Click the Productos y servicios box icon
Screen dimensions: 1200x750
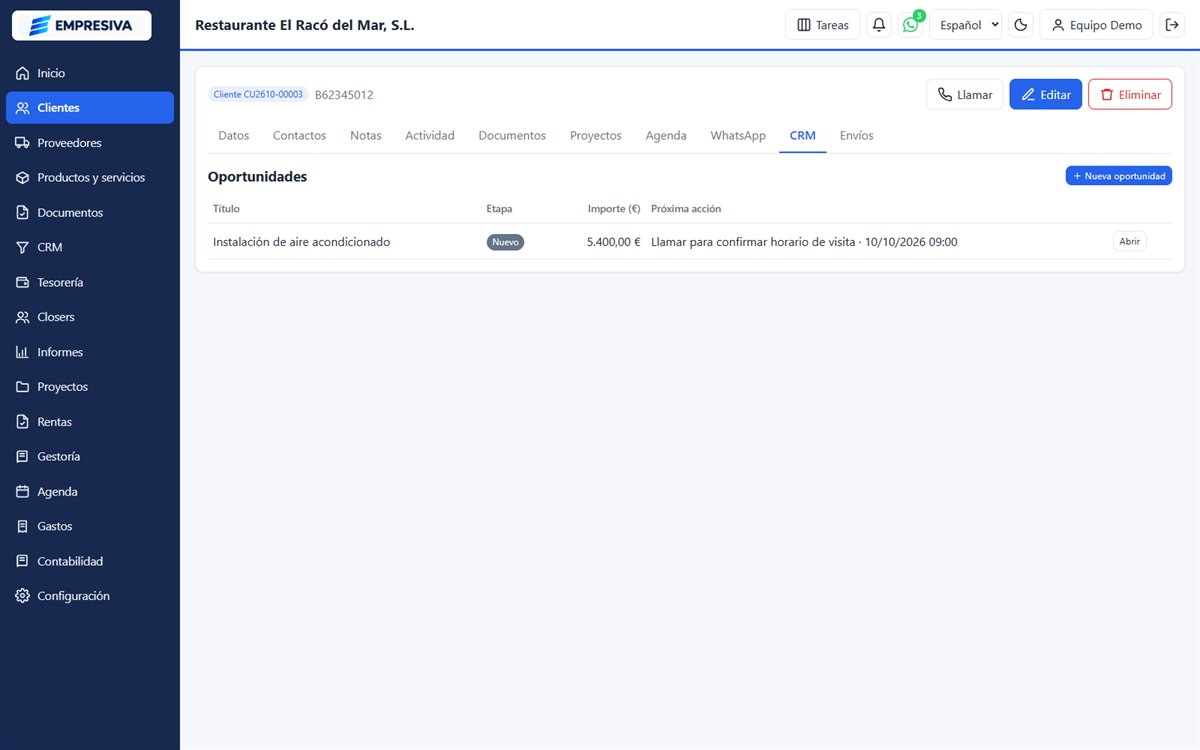(23, 178)
